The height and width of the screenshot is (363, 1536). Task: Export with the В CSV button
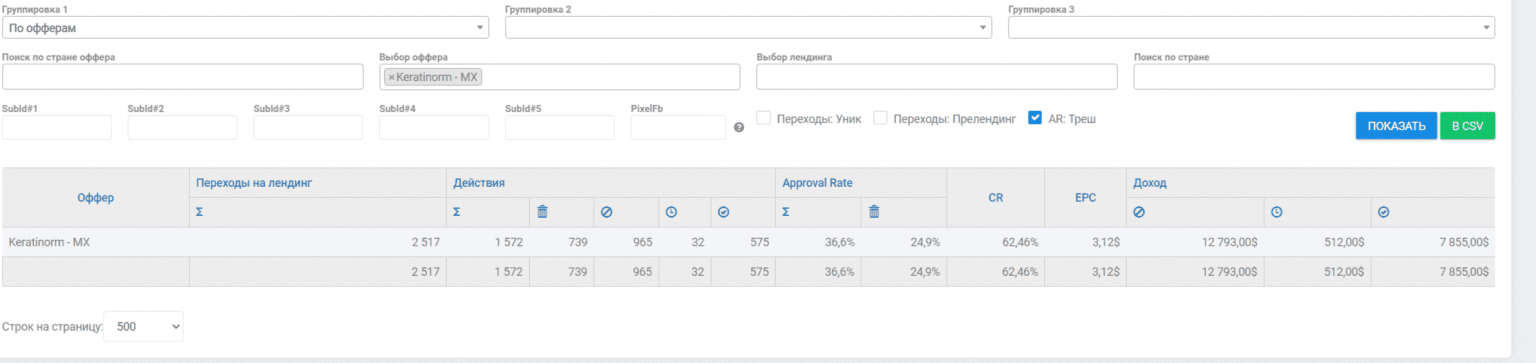click(x=1467, y=126)
